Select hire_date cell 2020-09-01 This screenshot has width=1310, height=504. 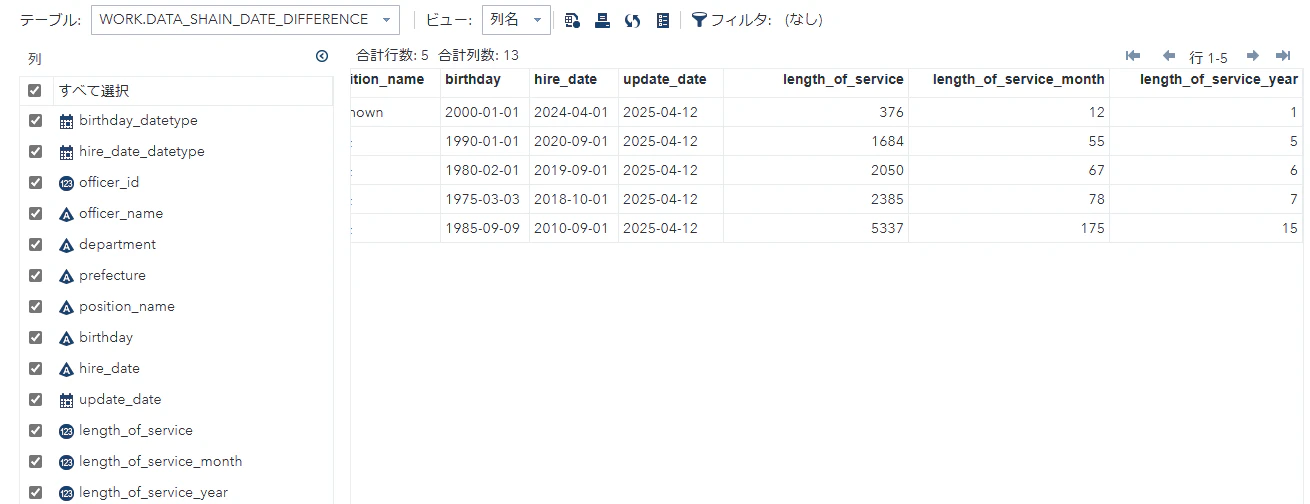pyautogui.click(x=574, y=142)
